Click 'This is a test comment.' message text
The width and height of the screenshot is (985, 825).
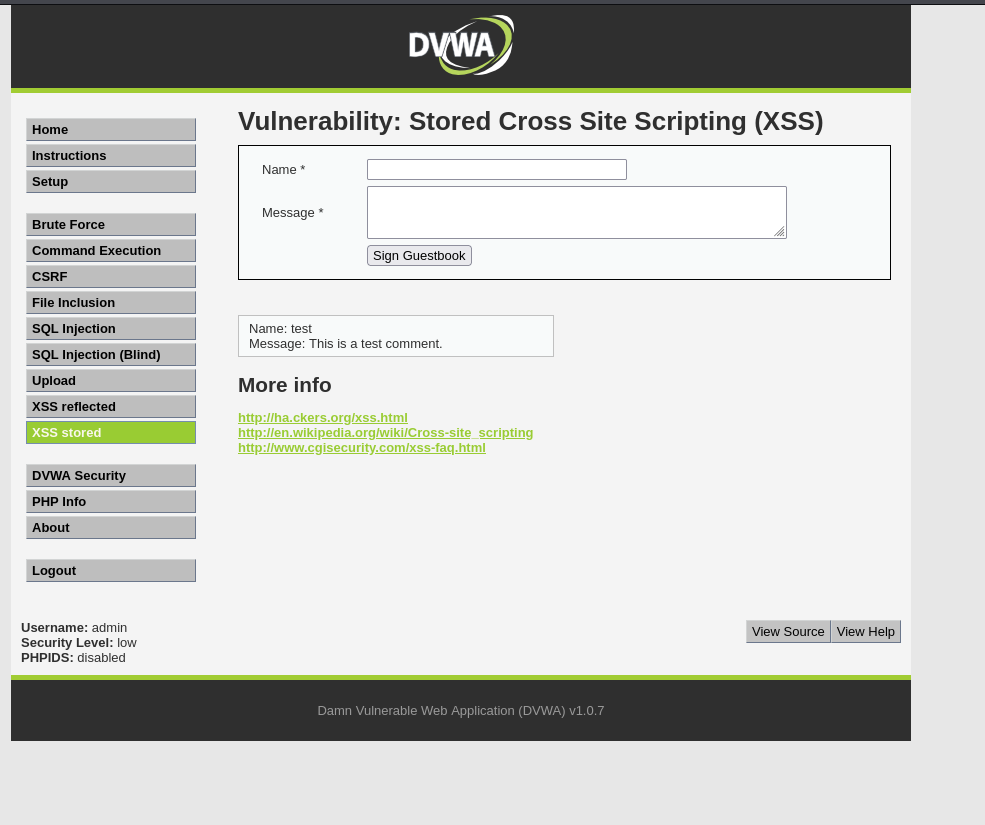[x=376, y=344]
